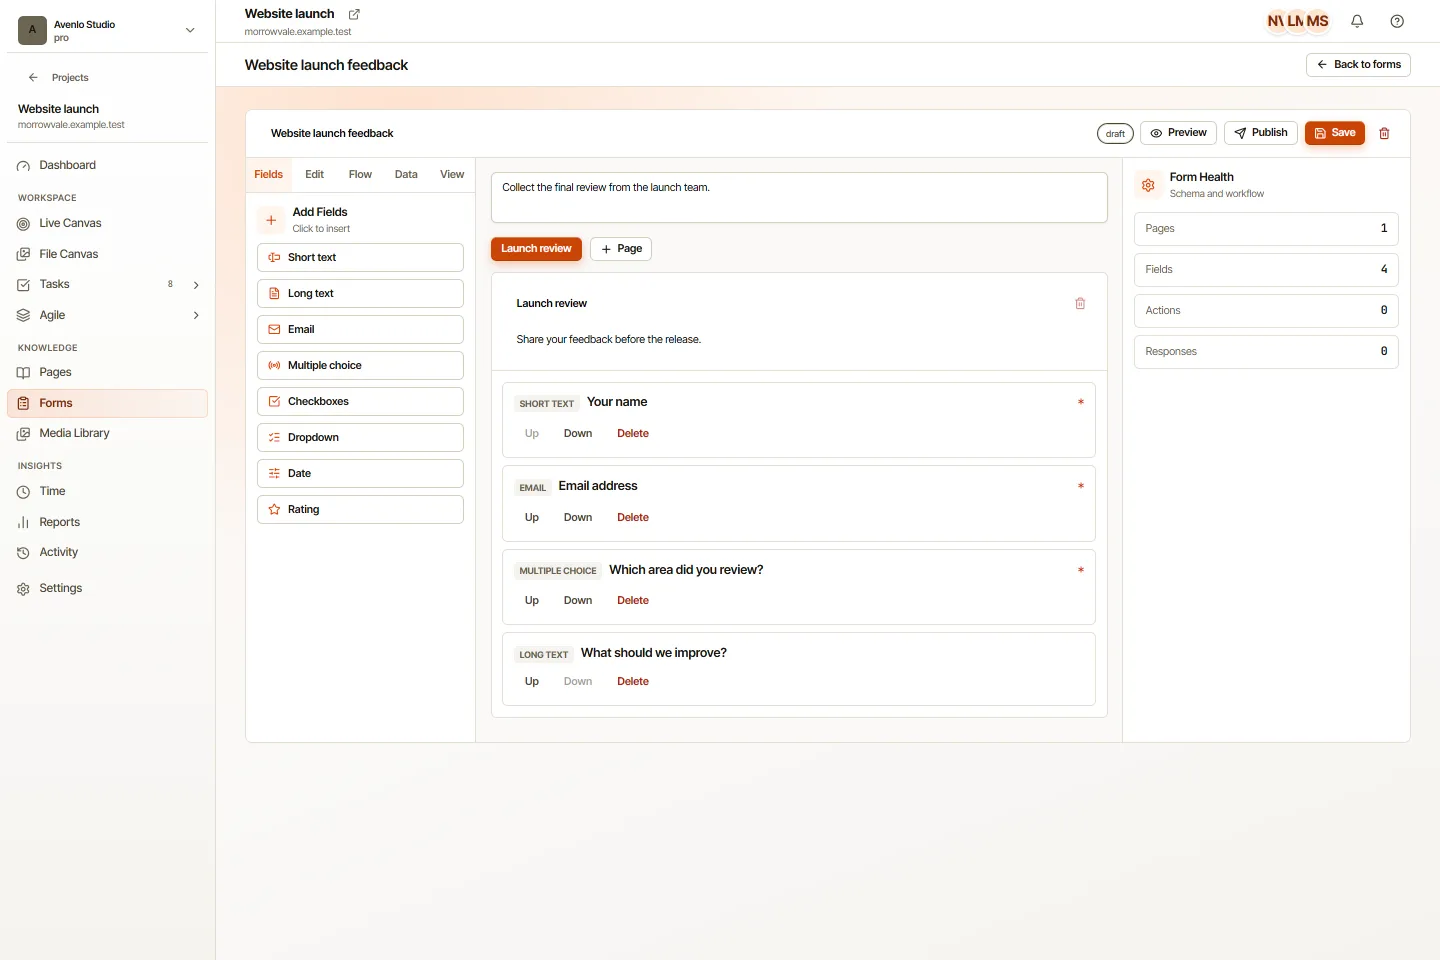Delete the Launch review page using its trash icon
The height and width of the screenshot is (960, 1440).
tap(1080, 303)
